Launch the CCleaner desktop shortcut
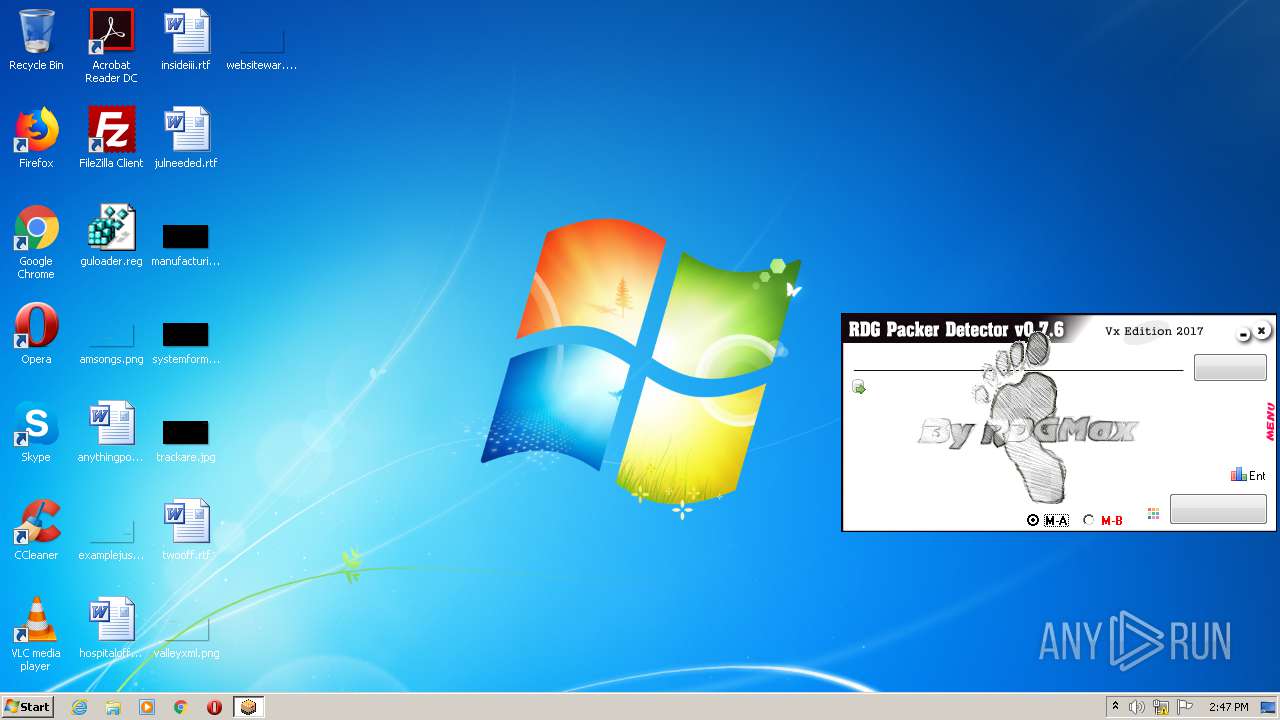 36,530
